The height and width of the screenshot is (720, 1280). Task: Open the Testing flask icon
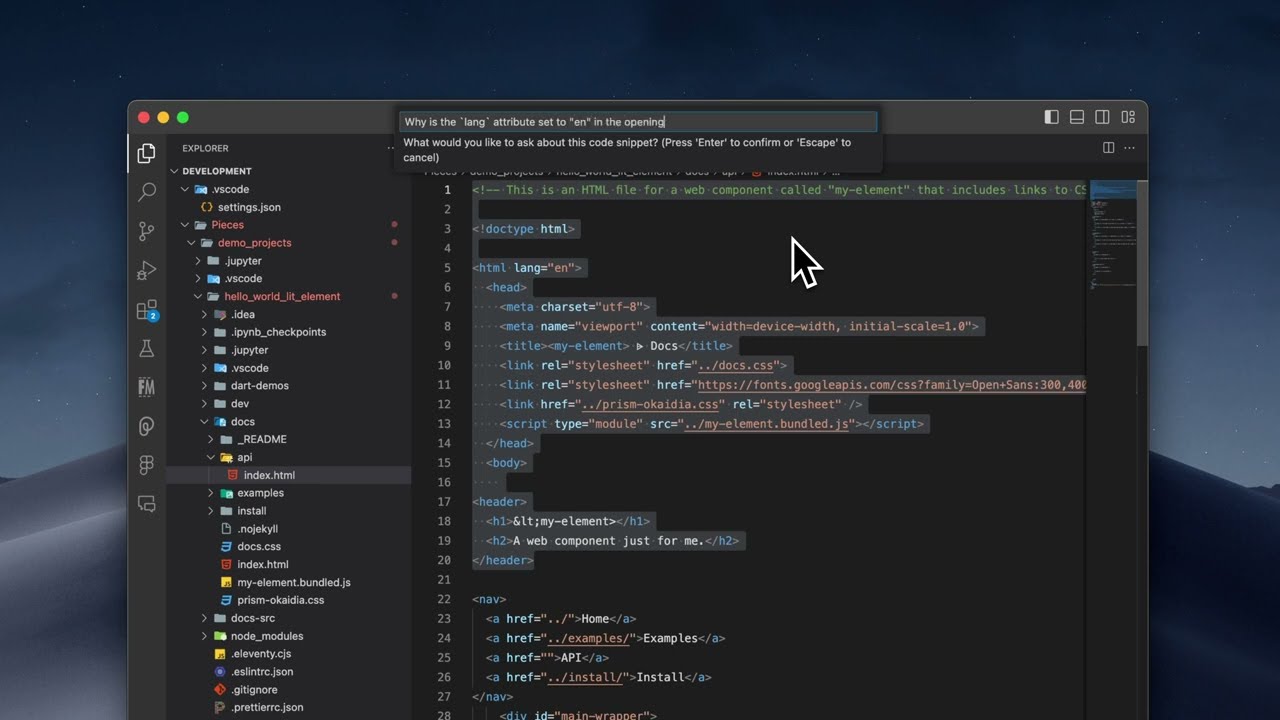click(x=147, y=349)
